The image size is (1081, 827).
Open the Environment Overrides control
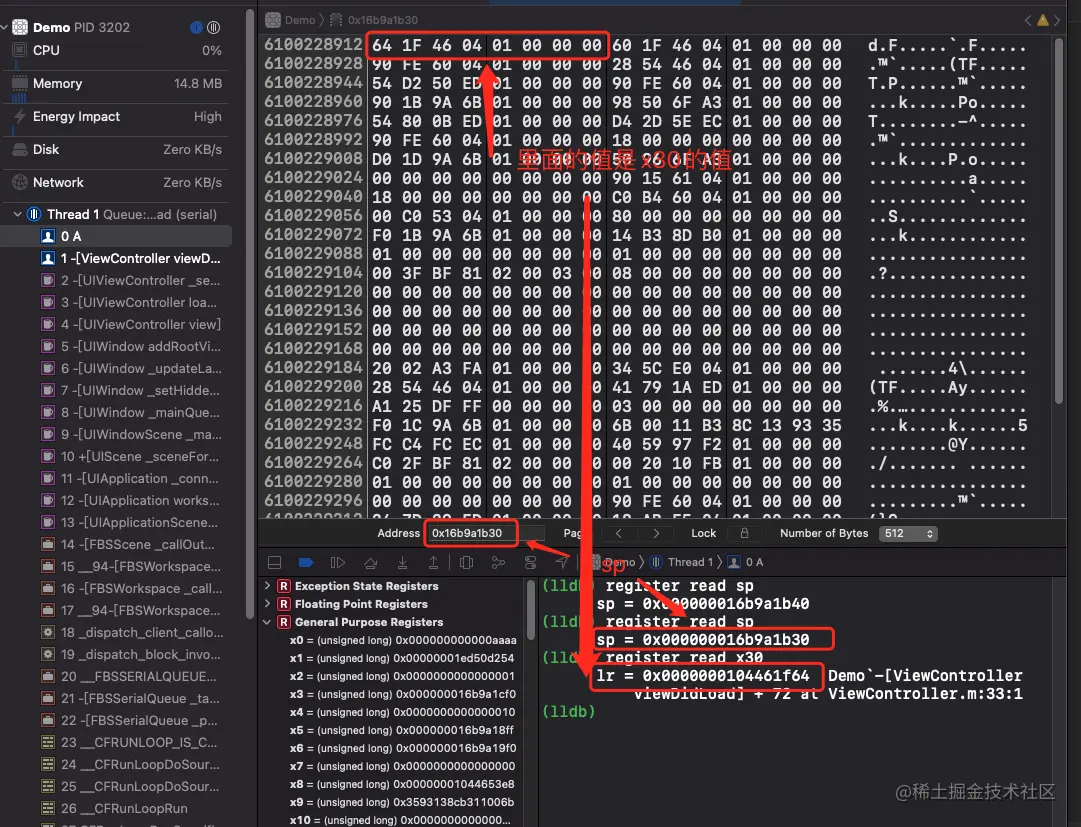point(530,562)
